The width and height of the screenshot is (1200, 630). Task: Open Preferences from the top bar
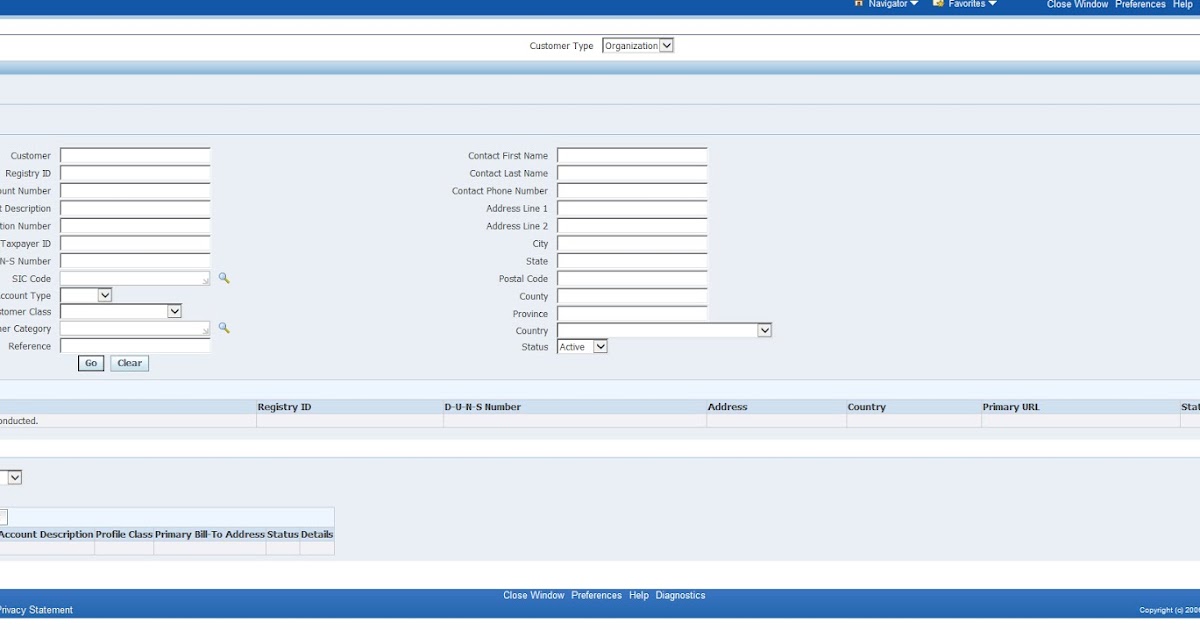[1140, 4]
